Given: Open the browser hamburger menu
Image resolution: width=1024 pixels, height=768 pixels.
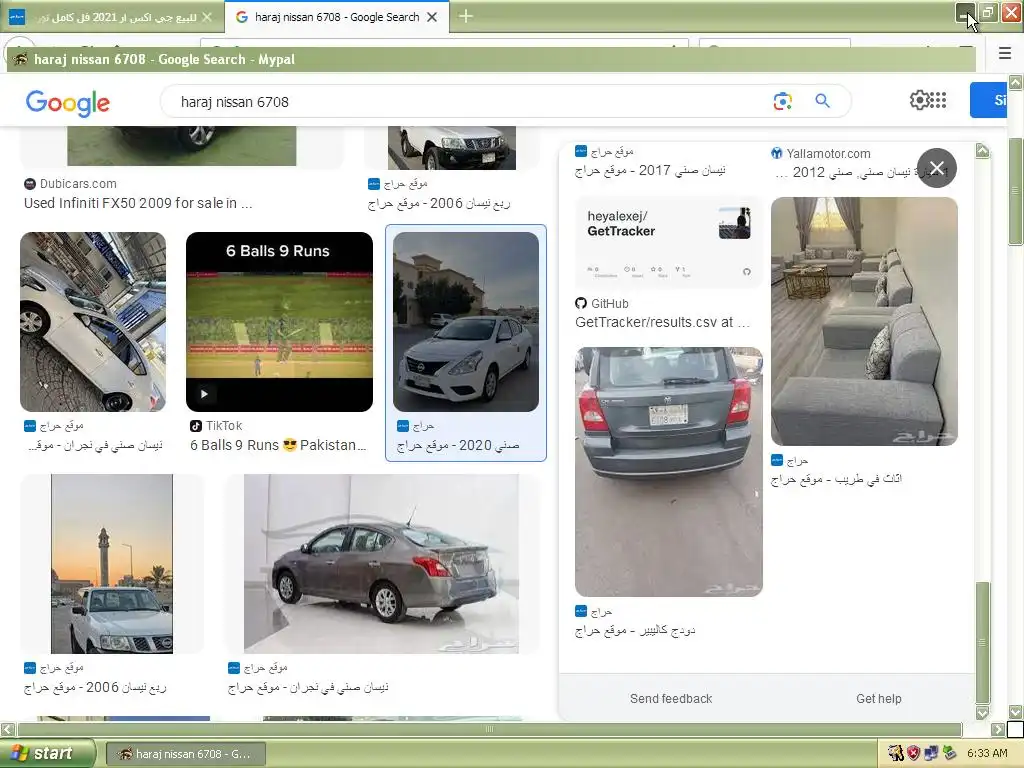Looking at the screenshot, I should (x=1005, y=53).
